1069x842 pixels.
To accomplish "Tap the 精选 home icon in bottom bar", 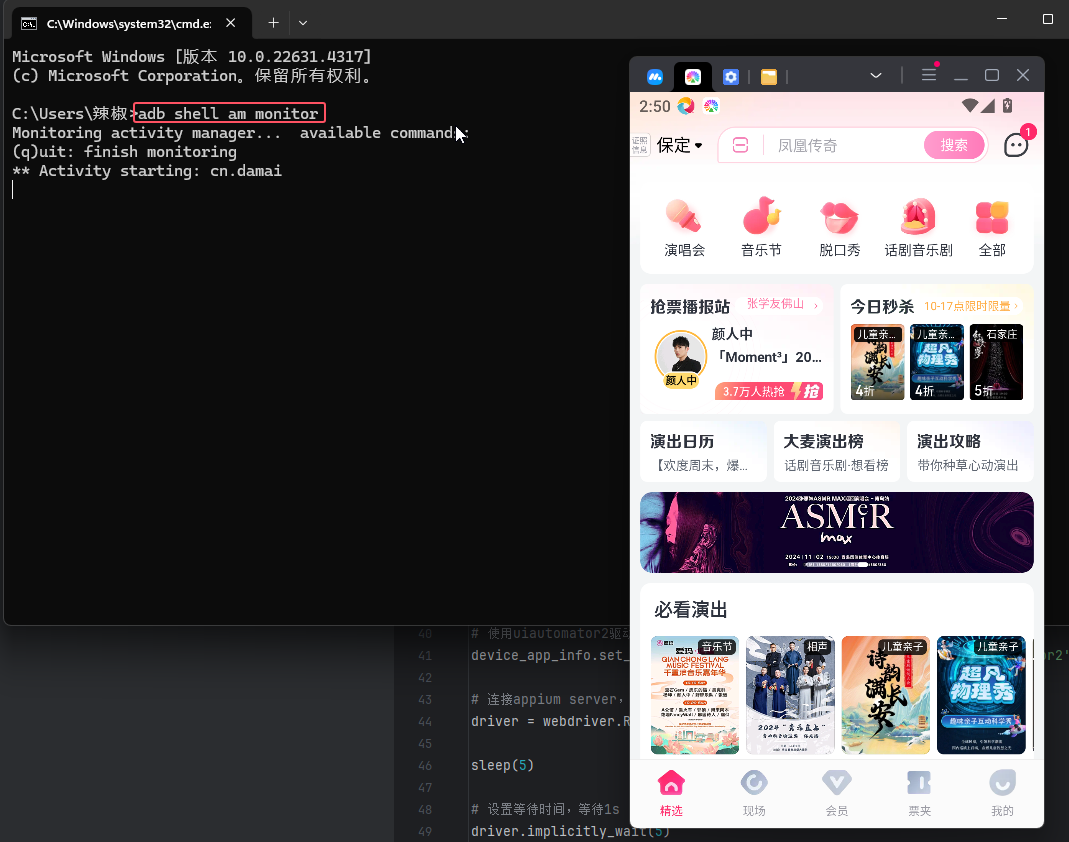I will 671,793.
